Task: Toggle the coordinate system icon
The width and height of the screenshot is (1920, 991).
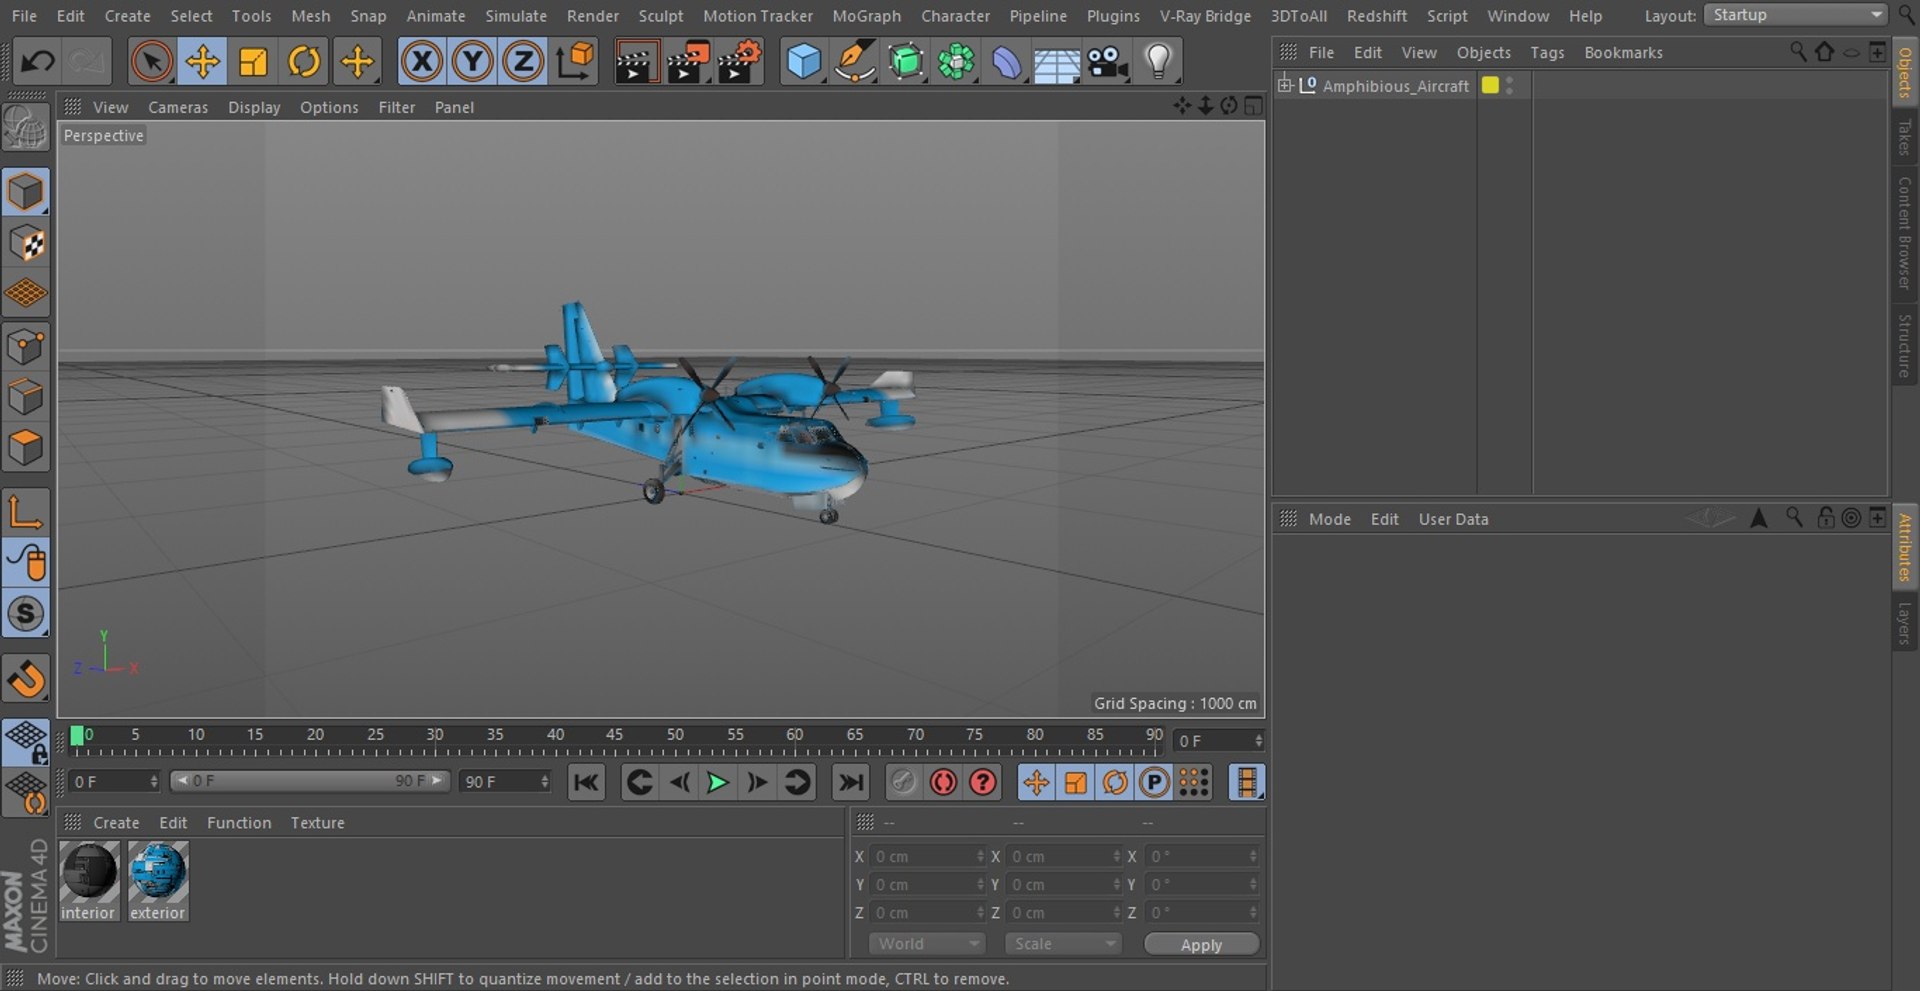Action: [575, 62]
